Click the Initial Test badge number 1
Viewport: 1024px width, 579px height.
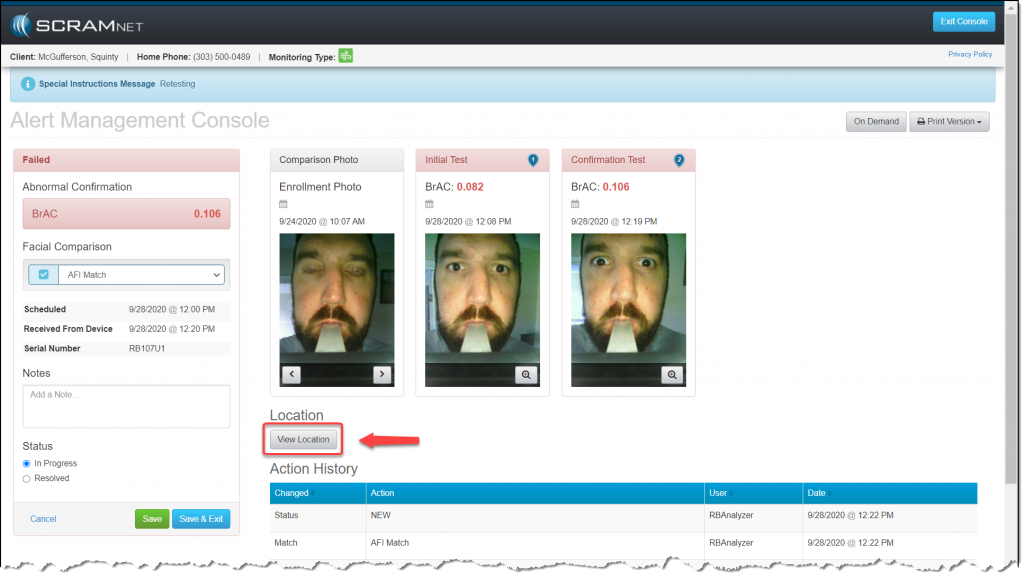pos(533,160)
